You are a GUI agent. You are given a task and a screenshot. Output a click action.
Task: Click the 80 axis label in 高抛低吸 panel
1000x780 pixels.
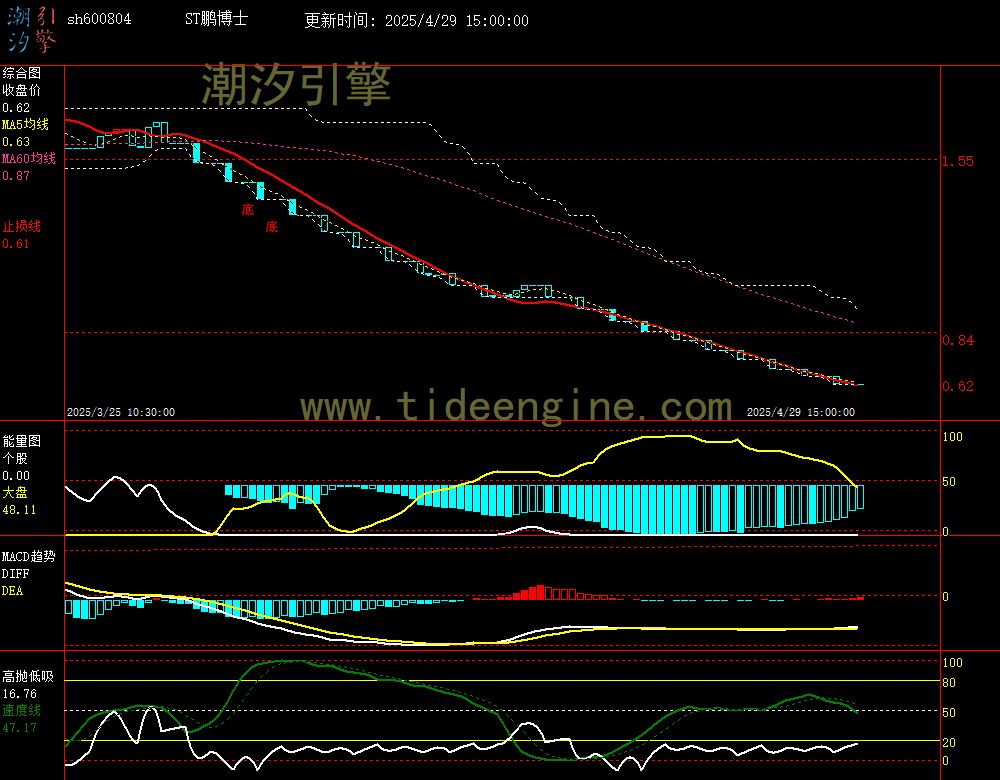(x=949, y=683)
